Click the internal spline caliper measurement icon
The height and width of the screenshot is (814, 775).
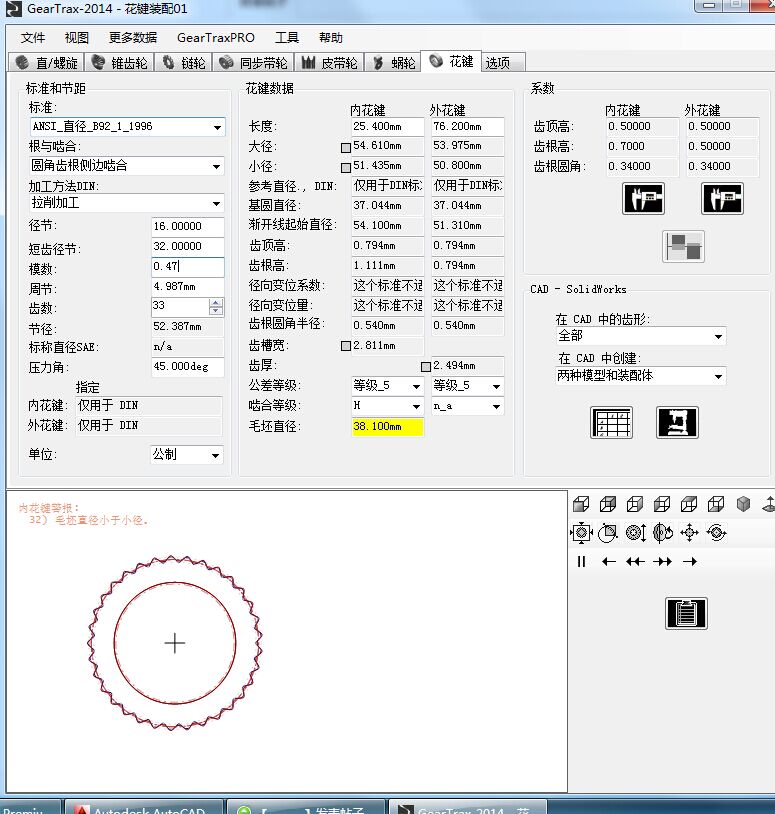pos(643,198)
